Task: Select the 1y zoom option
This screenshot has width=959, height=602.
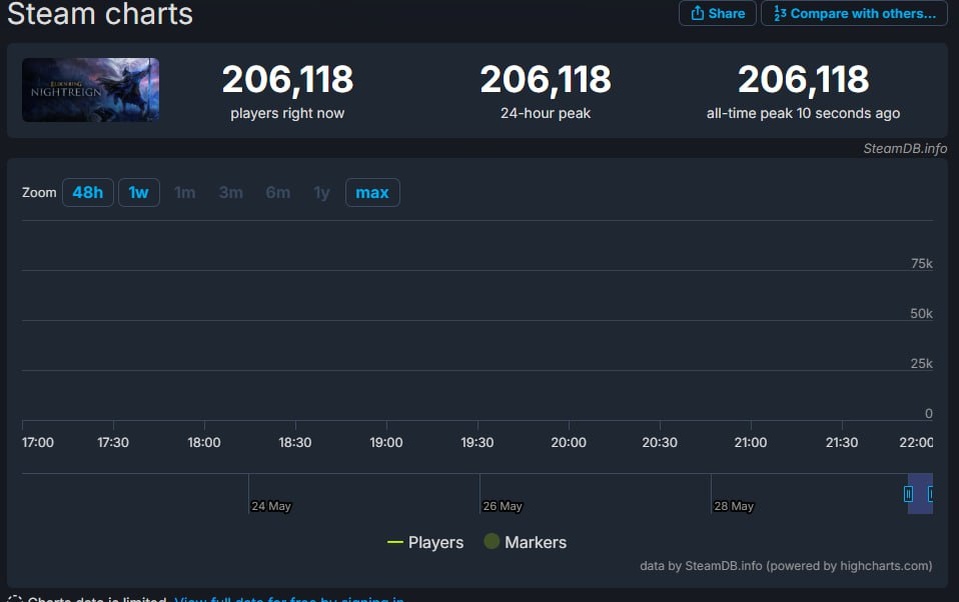Action: pos(322,193)
